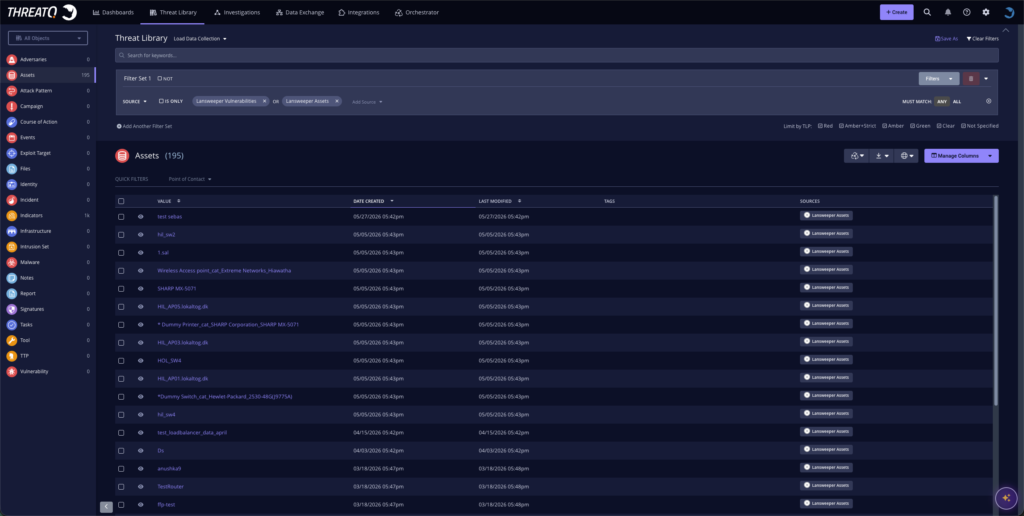The width and height of the screenshot is (1024, 516).
Task: Toggle the IS ONLY checkbox
Action: (x=161, y=101)
